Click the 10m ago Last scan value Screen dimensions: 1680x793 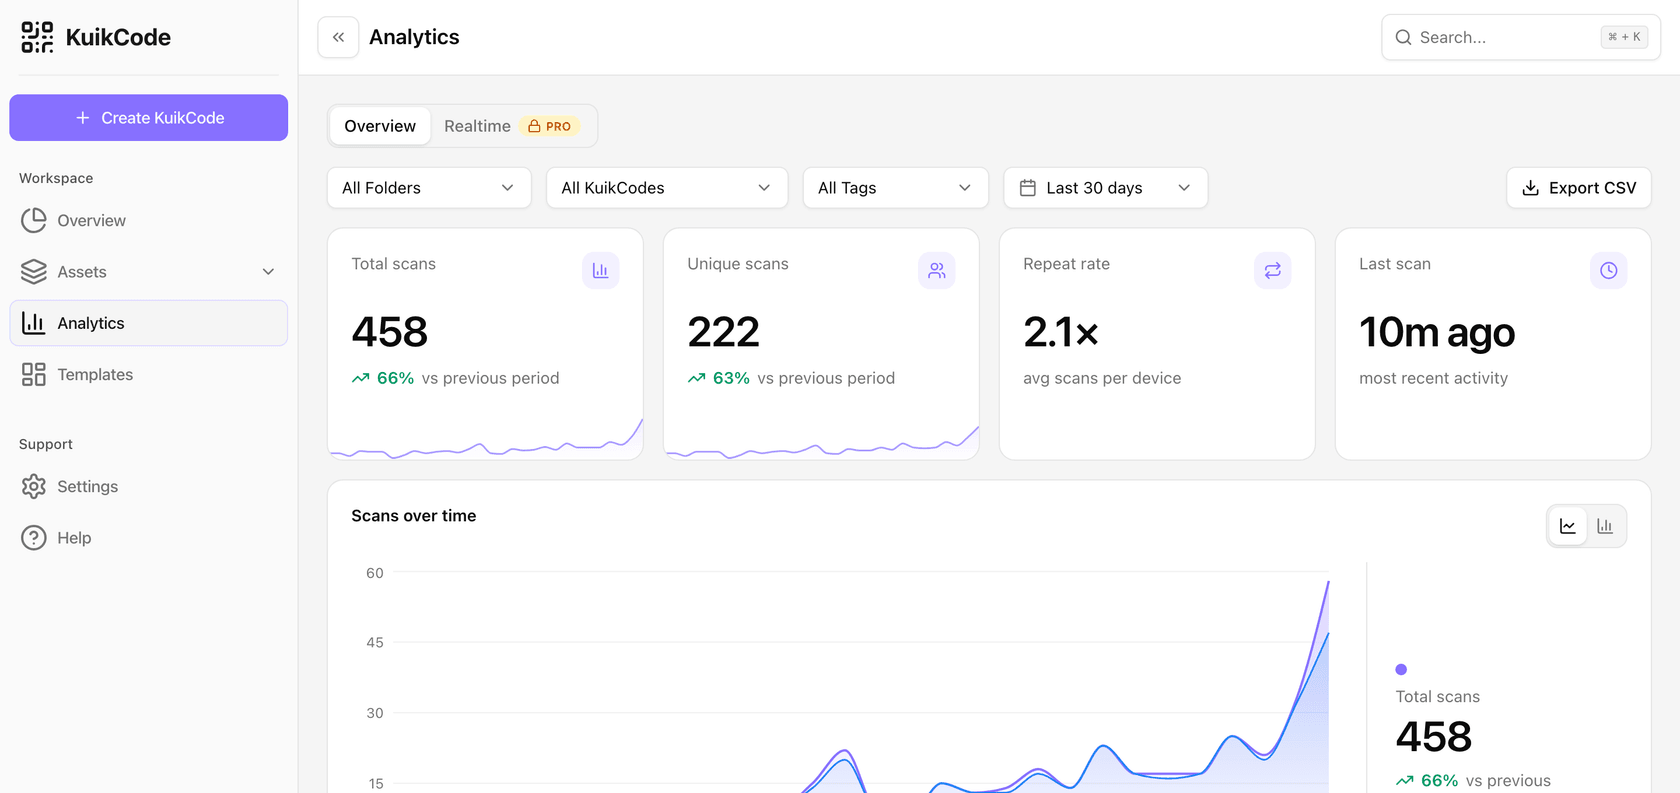[1437, 332]
